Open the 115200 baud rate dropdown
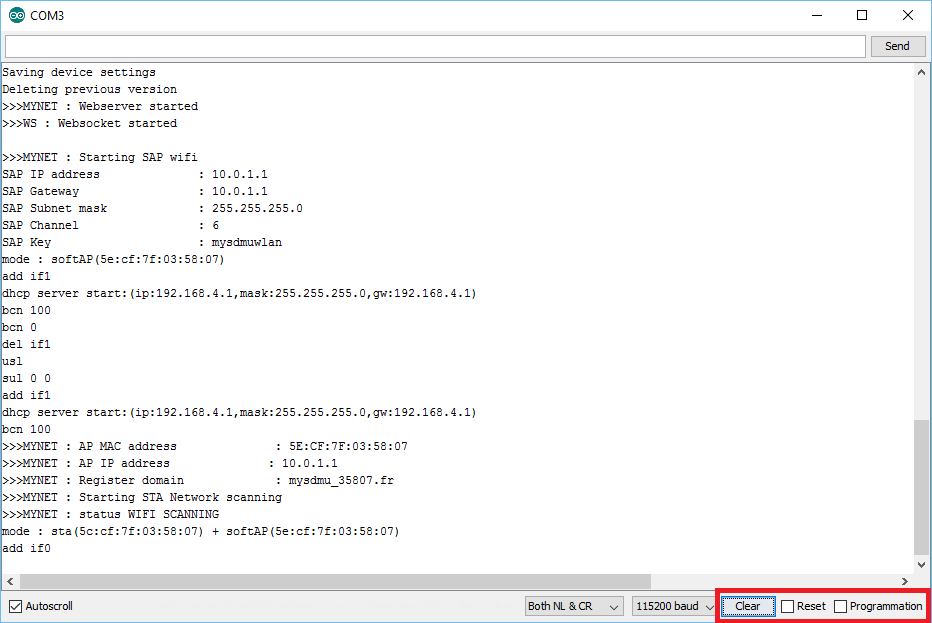The height and width of the screenshot is (623, 932). (x=674, y=606)
